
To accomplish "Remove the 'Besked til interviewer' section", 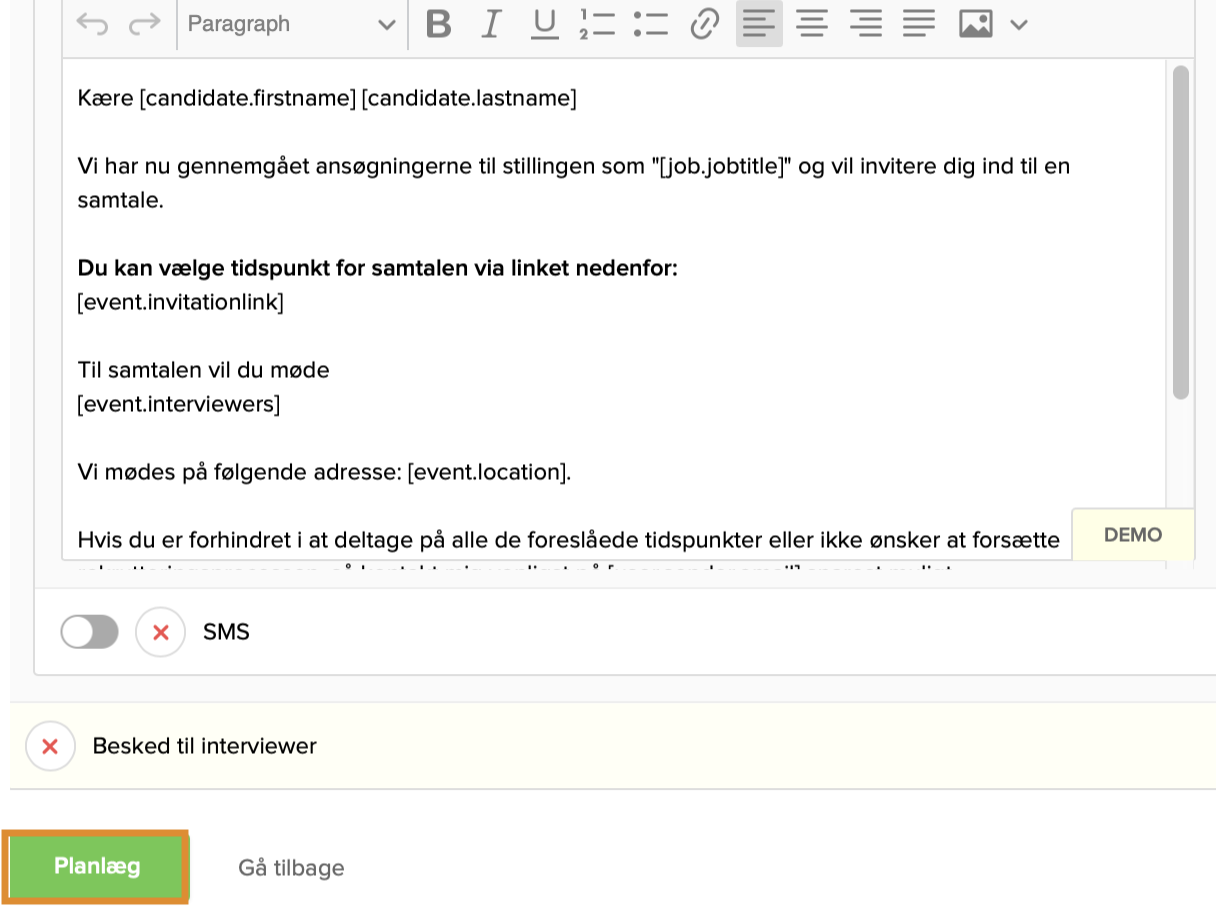I will coord(50,745).
